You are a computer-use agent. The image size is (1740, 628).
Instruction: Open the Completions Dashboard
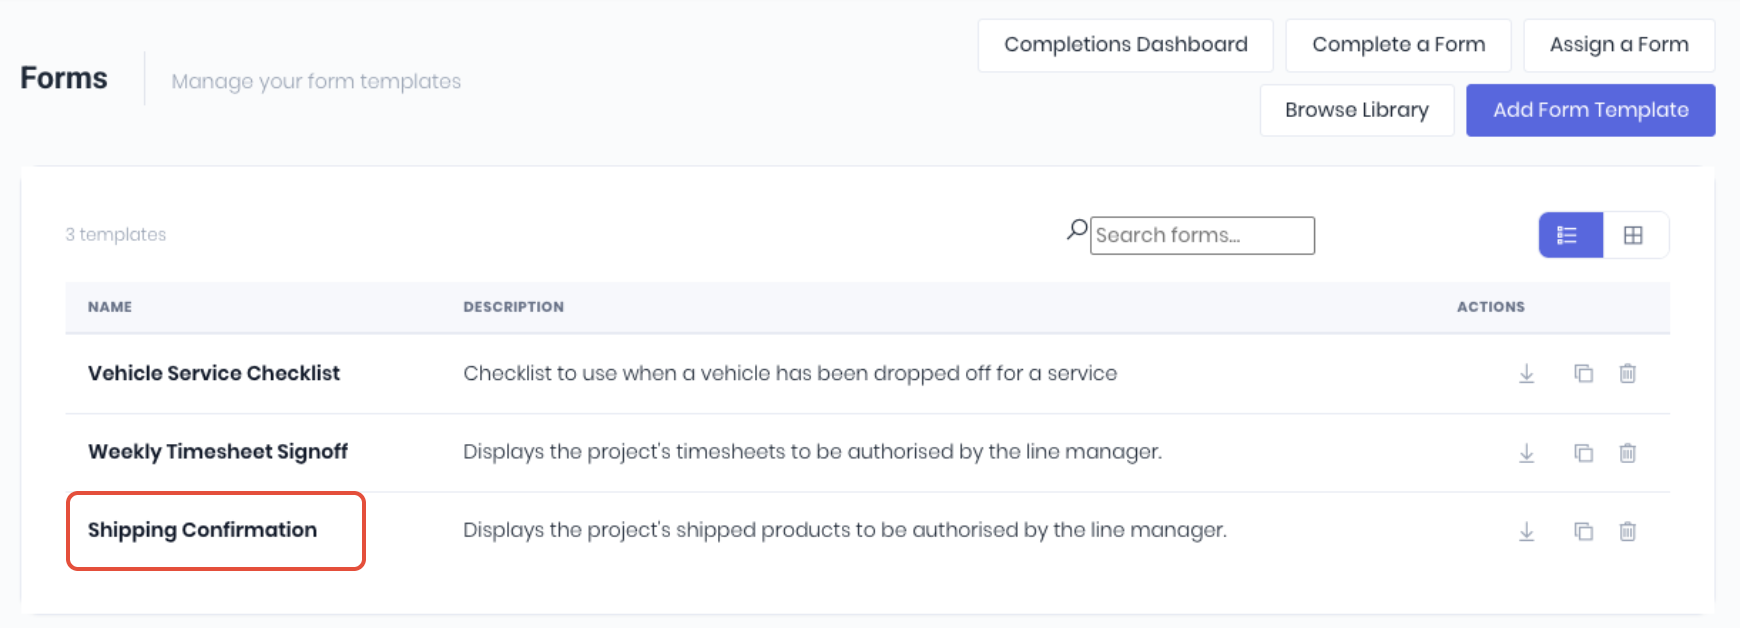[1125, 45]
